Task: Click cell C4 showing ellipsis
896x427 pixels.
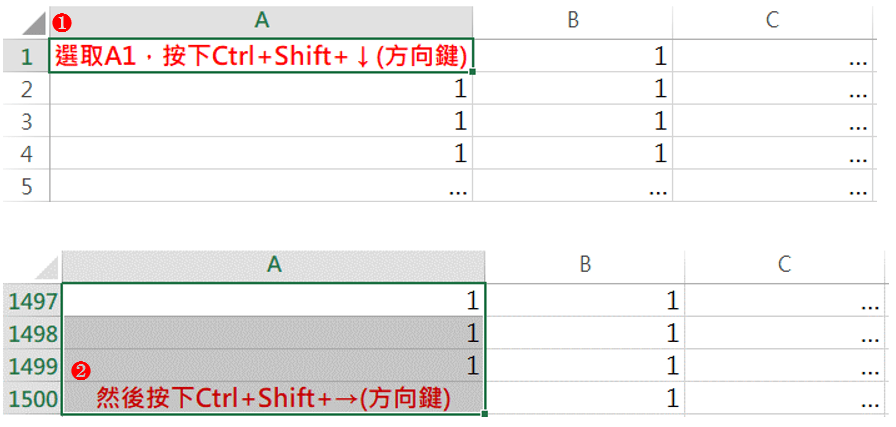Action: (x=773, y=154)
